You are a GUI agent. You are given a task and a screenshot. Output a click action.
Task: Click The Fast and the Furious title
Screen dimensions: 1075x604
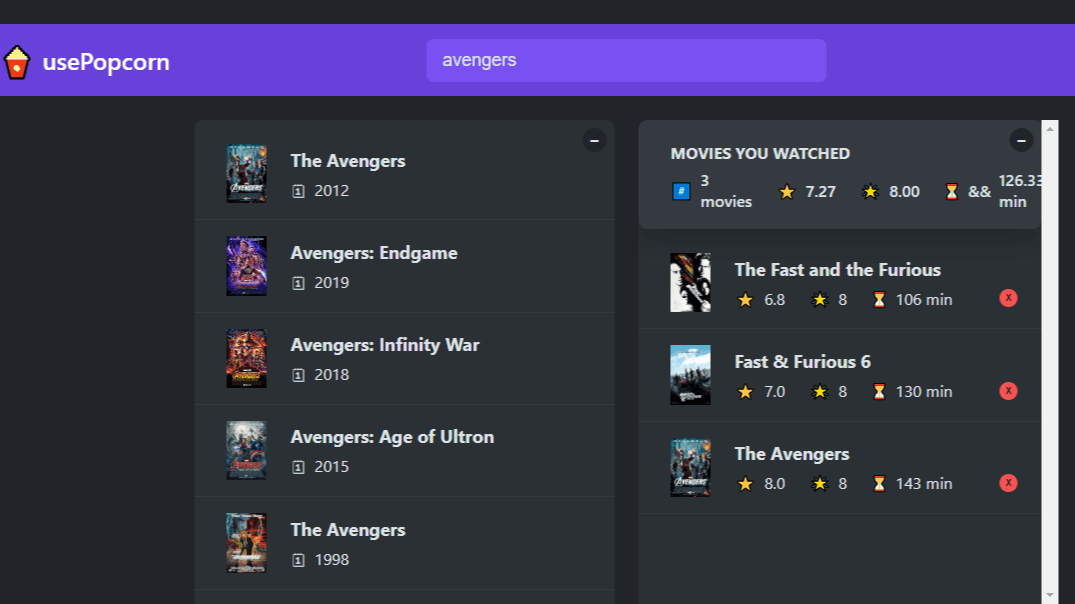coord(837,270)
